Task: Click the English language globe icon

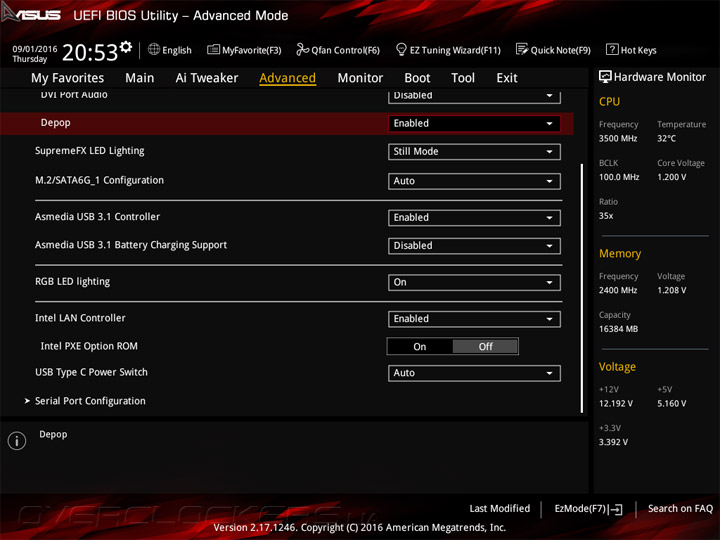Action: tap(155, 50)
